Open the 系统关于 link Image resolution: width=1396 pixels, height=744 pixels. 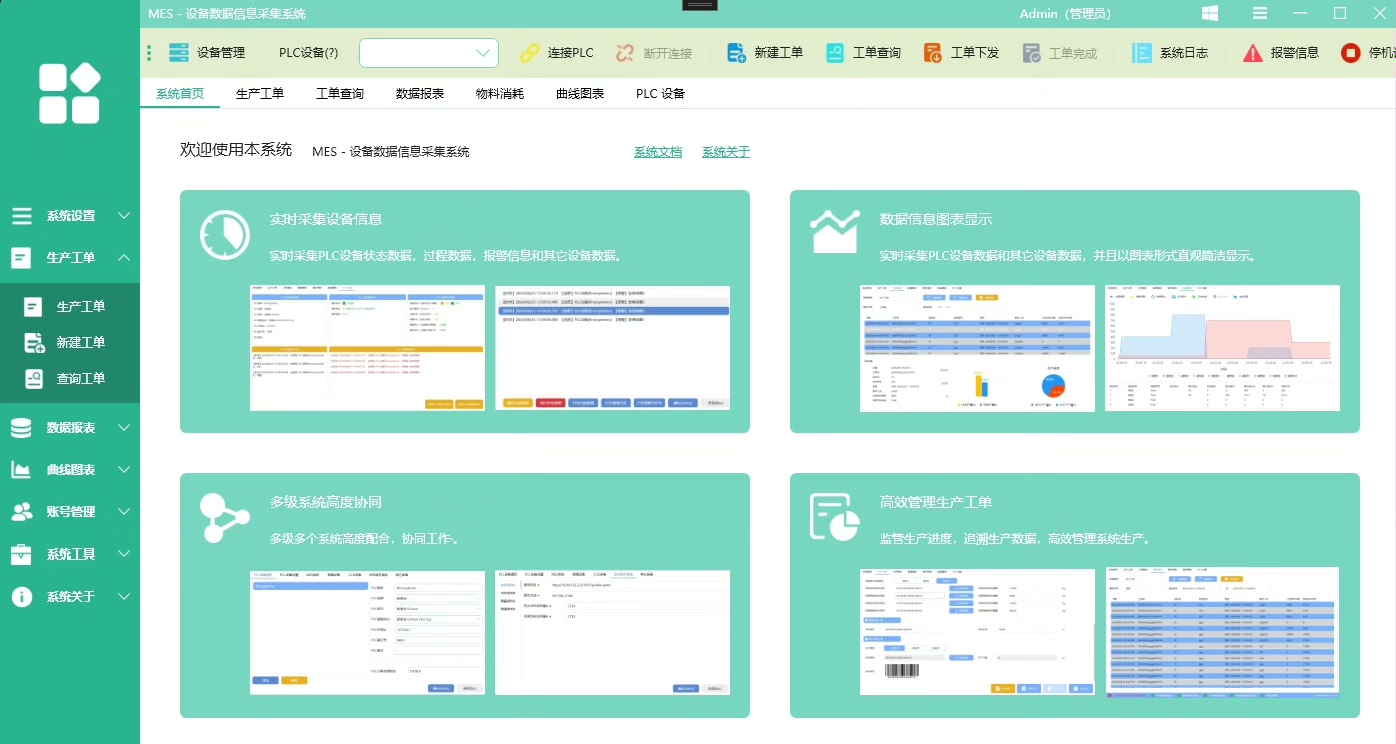(x=726, y=152)
